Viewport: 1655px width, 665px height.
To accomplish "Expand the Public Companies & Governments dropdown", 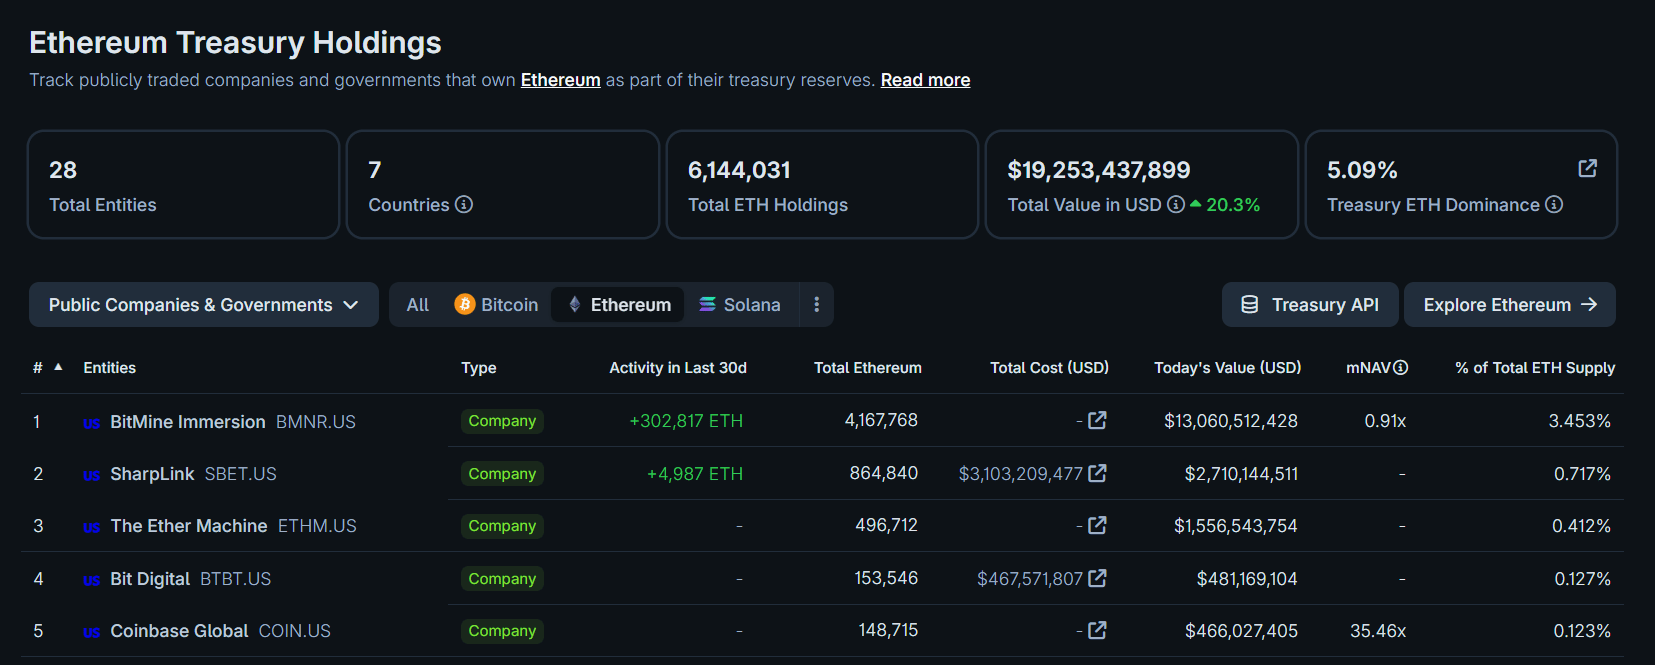I will 204,304.
